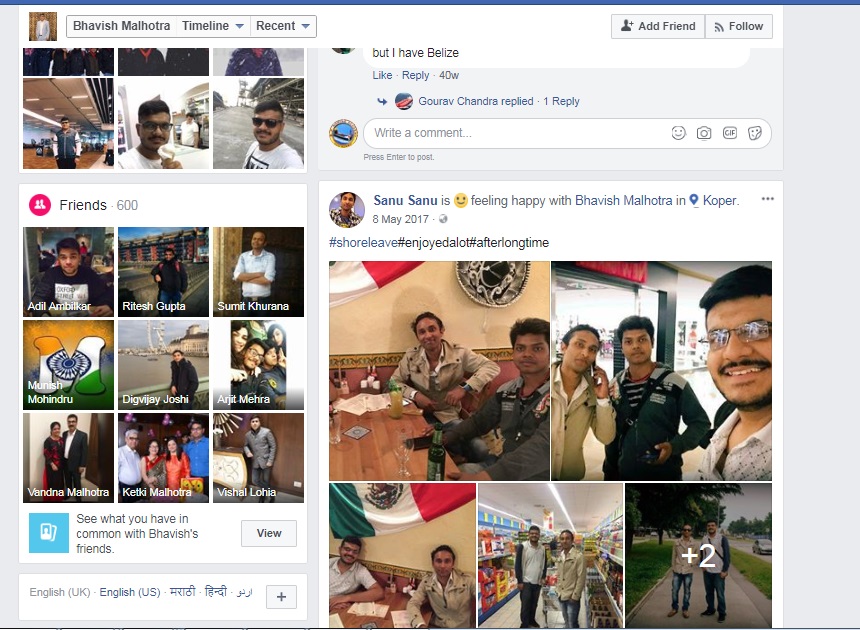The width and height of the screenshot is (860, 630).
Task: Select Urdu language link
Action: coord(244,593)
